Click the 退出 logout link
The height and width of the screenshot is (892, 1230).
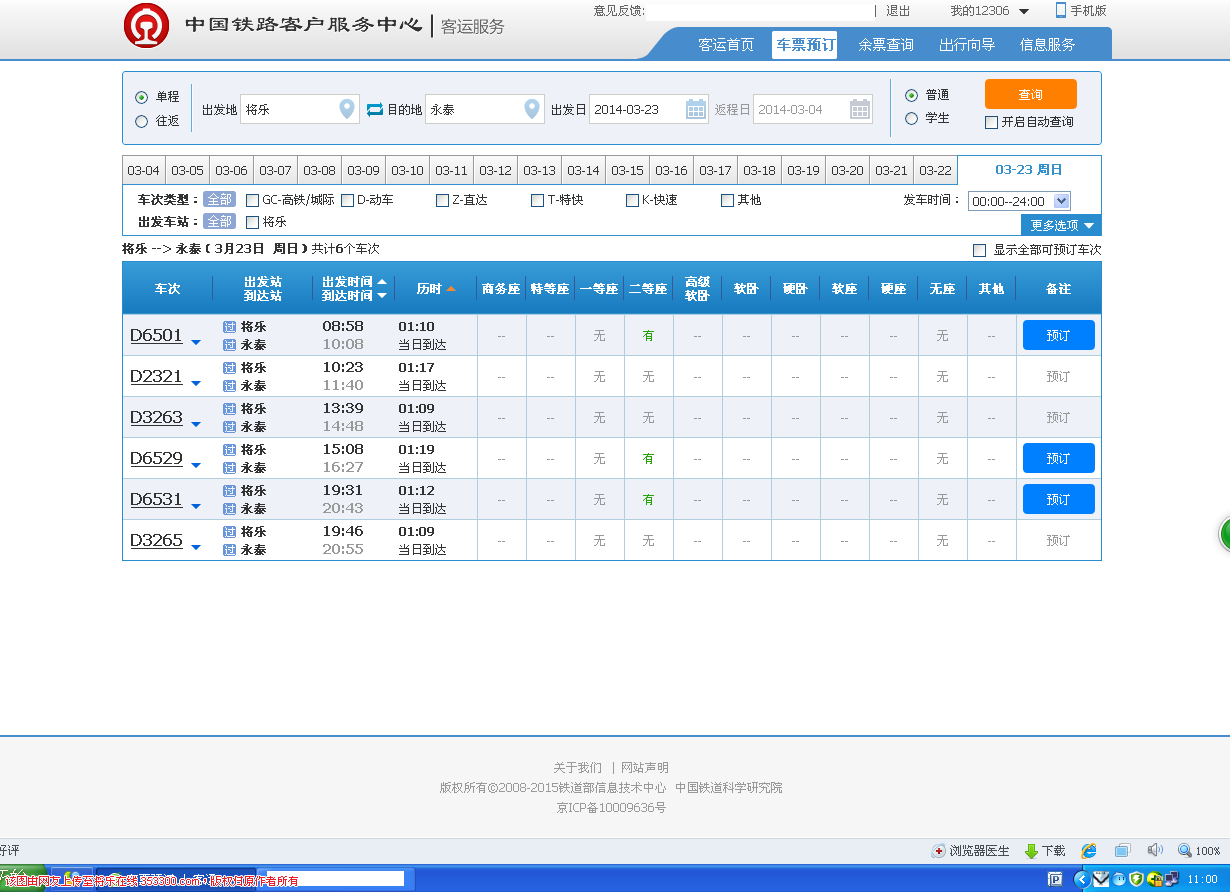click(898, 11)
